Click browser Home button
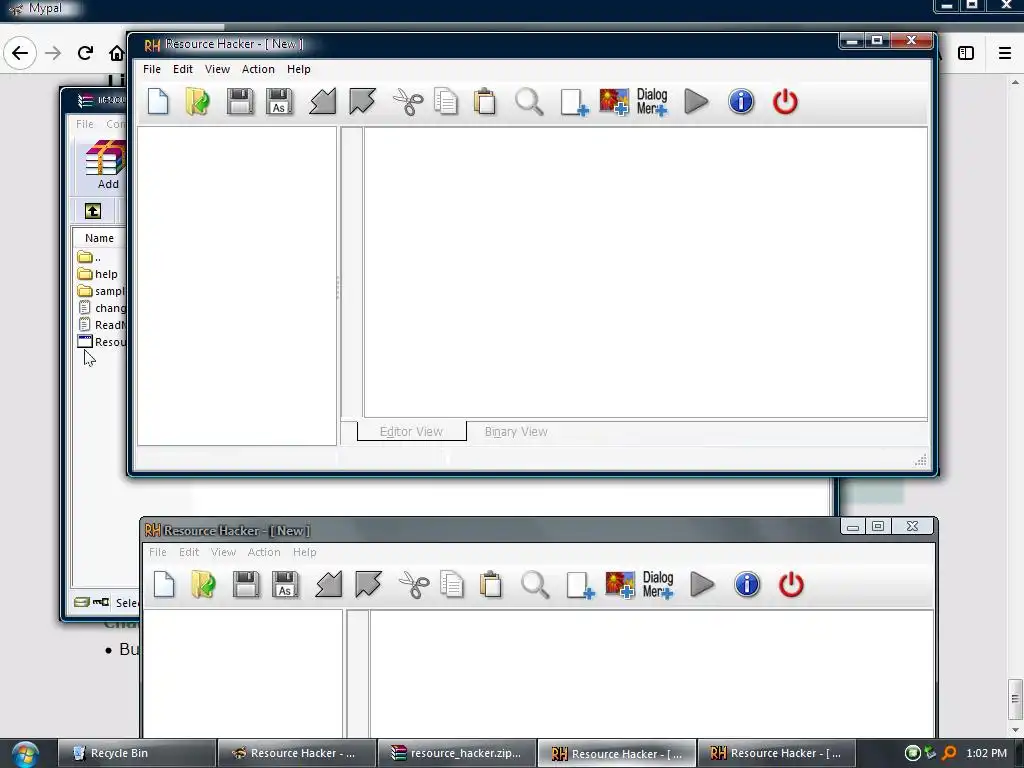Screen dimensions: 1024x768 (x=117, y=53)
